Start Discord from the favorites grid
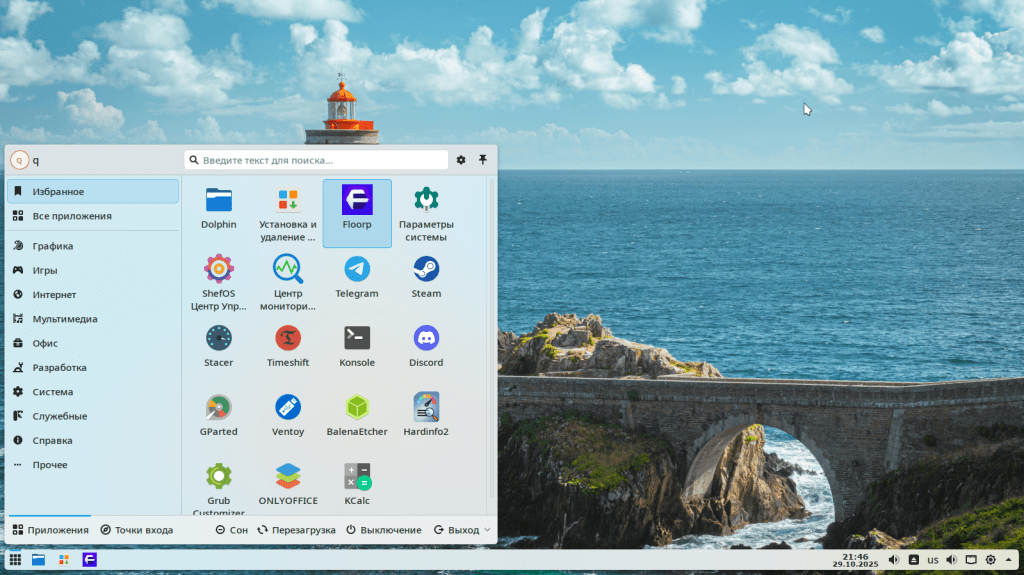 [x=426, y=346]
